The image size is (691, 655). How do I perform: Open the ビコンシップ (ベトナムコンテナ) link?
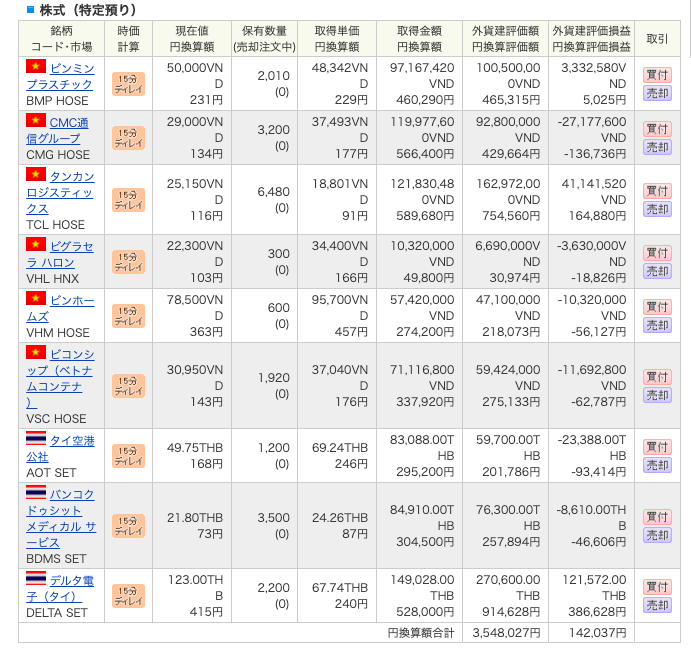[x=60, y=379]
